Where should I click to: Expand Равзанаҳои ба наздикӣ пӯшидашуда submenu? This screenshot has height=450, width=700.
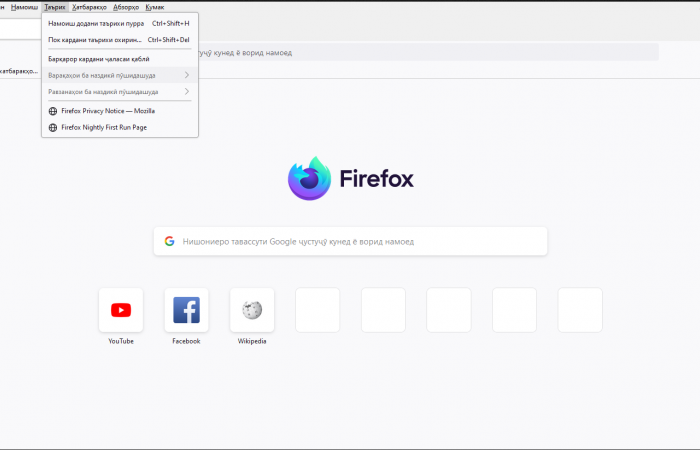click(x=120, y=92)
